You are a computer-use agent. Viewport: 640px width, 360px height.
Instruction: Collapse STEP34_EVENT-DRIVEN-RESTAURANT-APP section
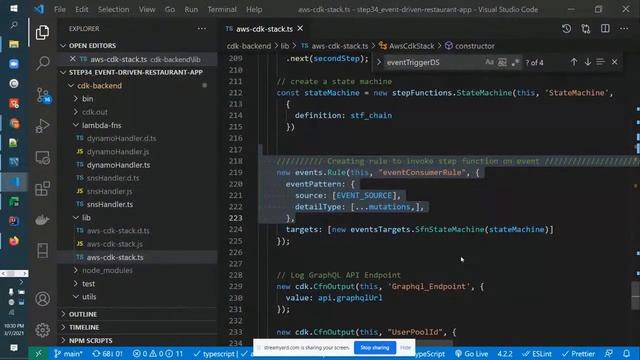(136, 72)
